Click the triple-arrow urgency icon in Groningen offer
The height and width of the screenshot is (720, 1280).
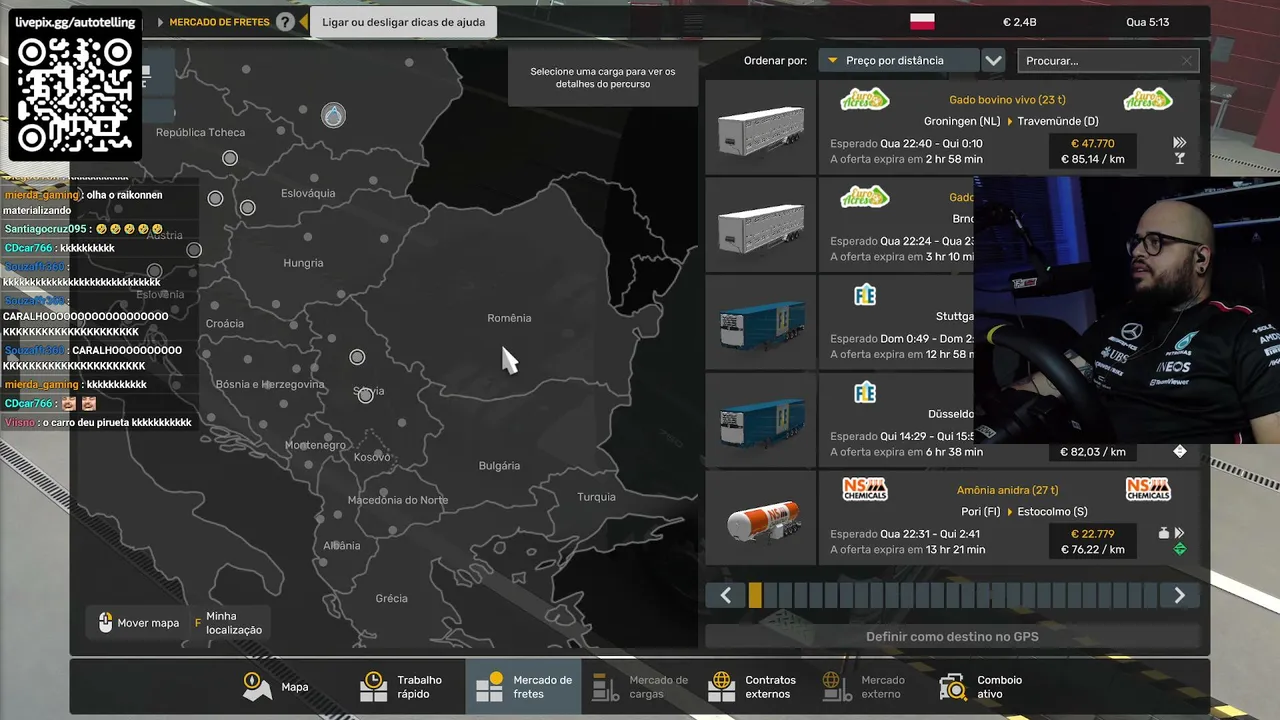[1180, 143]
